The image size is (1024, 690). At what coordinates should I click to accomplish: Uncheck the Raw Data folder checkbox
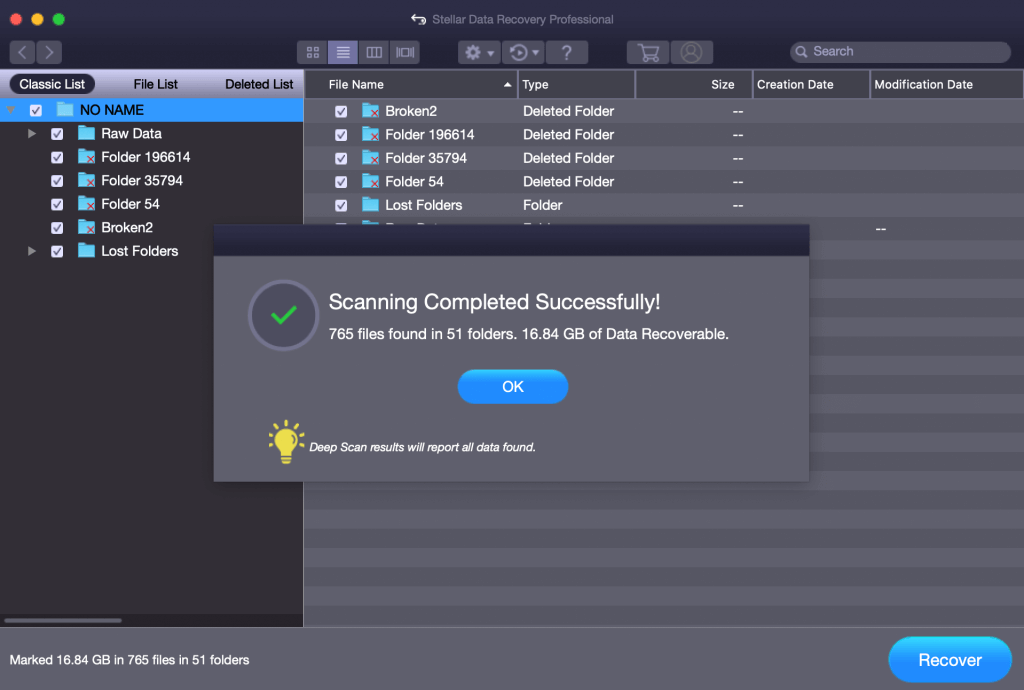(x=57, y=134)
